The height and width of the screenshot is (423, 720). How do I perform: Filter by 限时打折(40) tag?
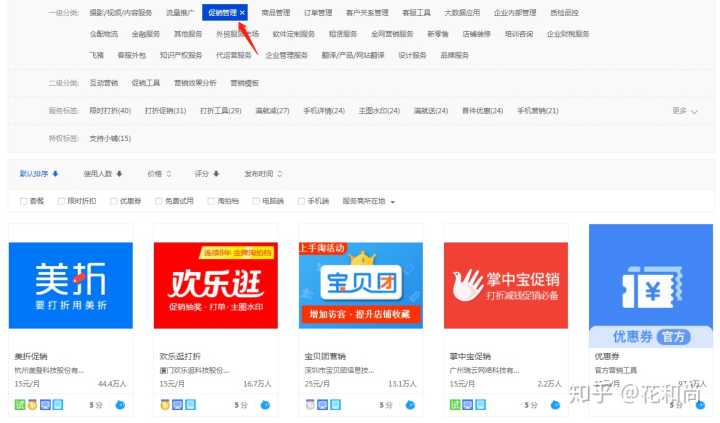pyautogui.click(x=110, y=110)
